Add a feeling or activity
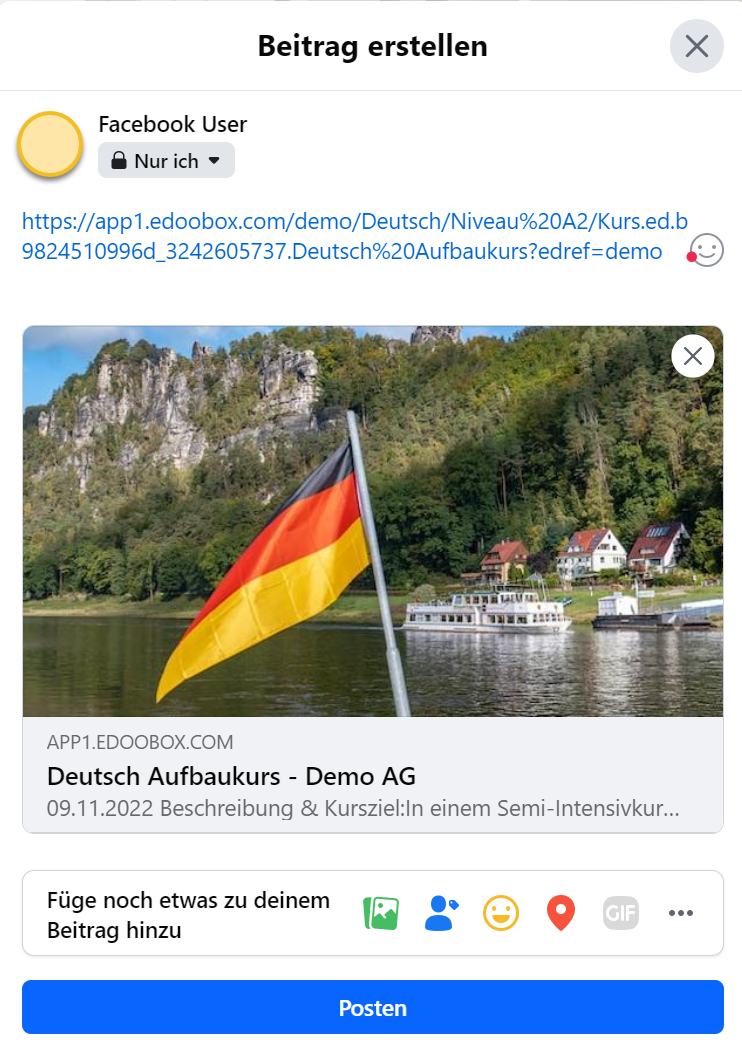The width and height of the screenshot is (742, 1052). pos(501,913)
